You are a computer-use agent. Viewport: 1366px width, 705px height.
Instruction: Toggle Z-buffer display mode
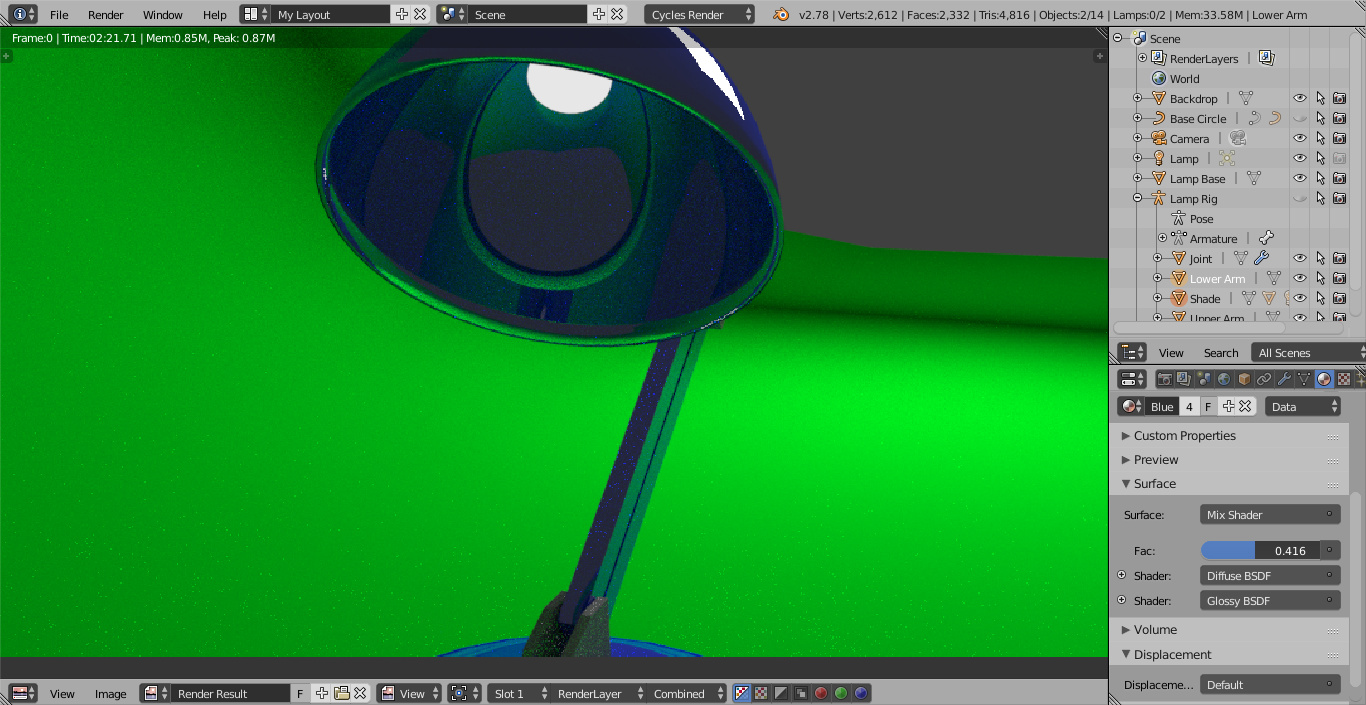801,693
